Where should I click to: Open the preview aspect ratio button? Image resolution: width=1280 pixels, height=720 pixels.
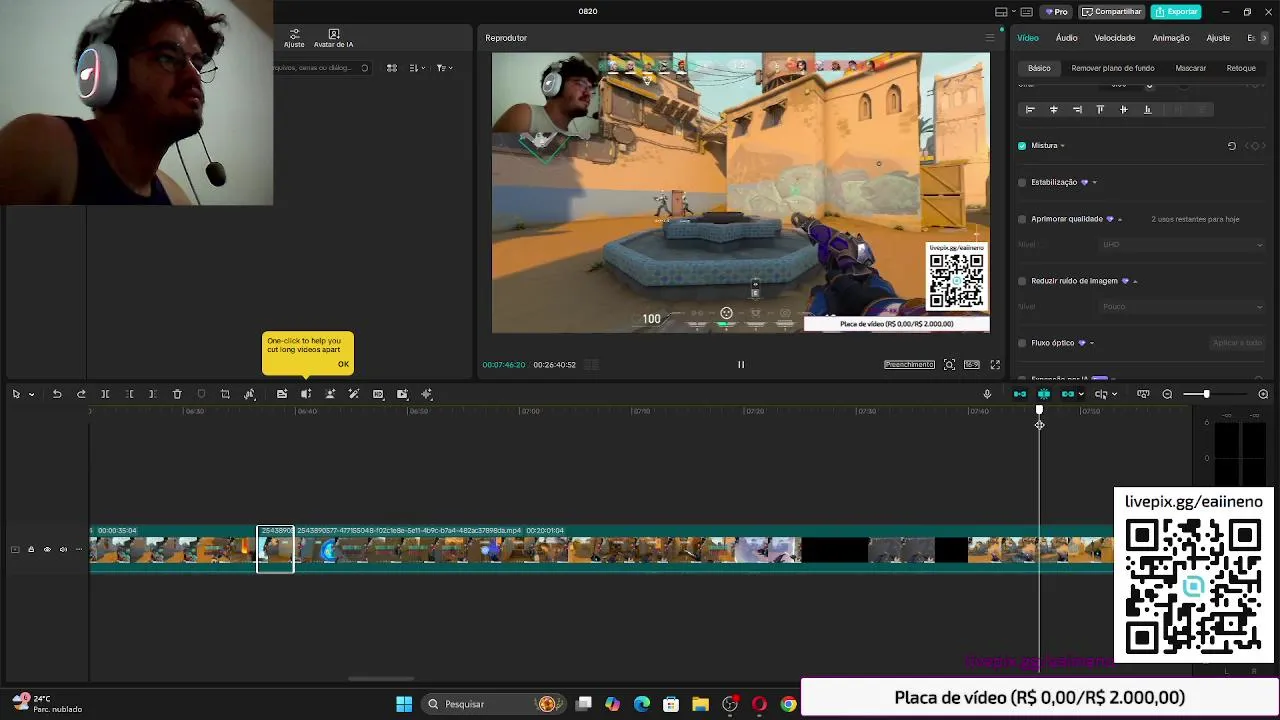pyautogui.click(x=971, y=365)
